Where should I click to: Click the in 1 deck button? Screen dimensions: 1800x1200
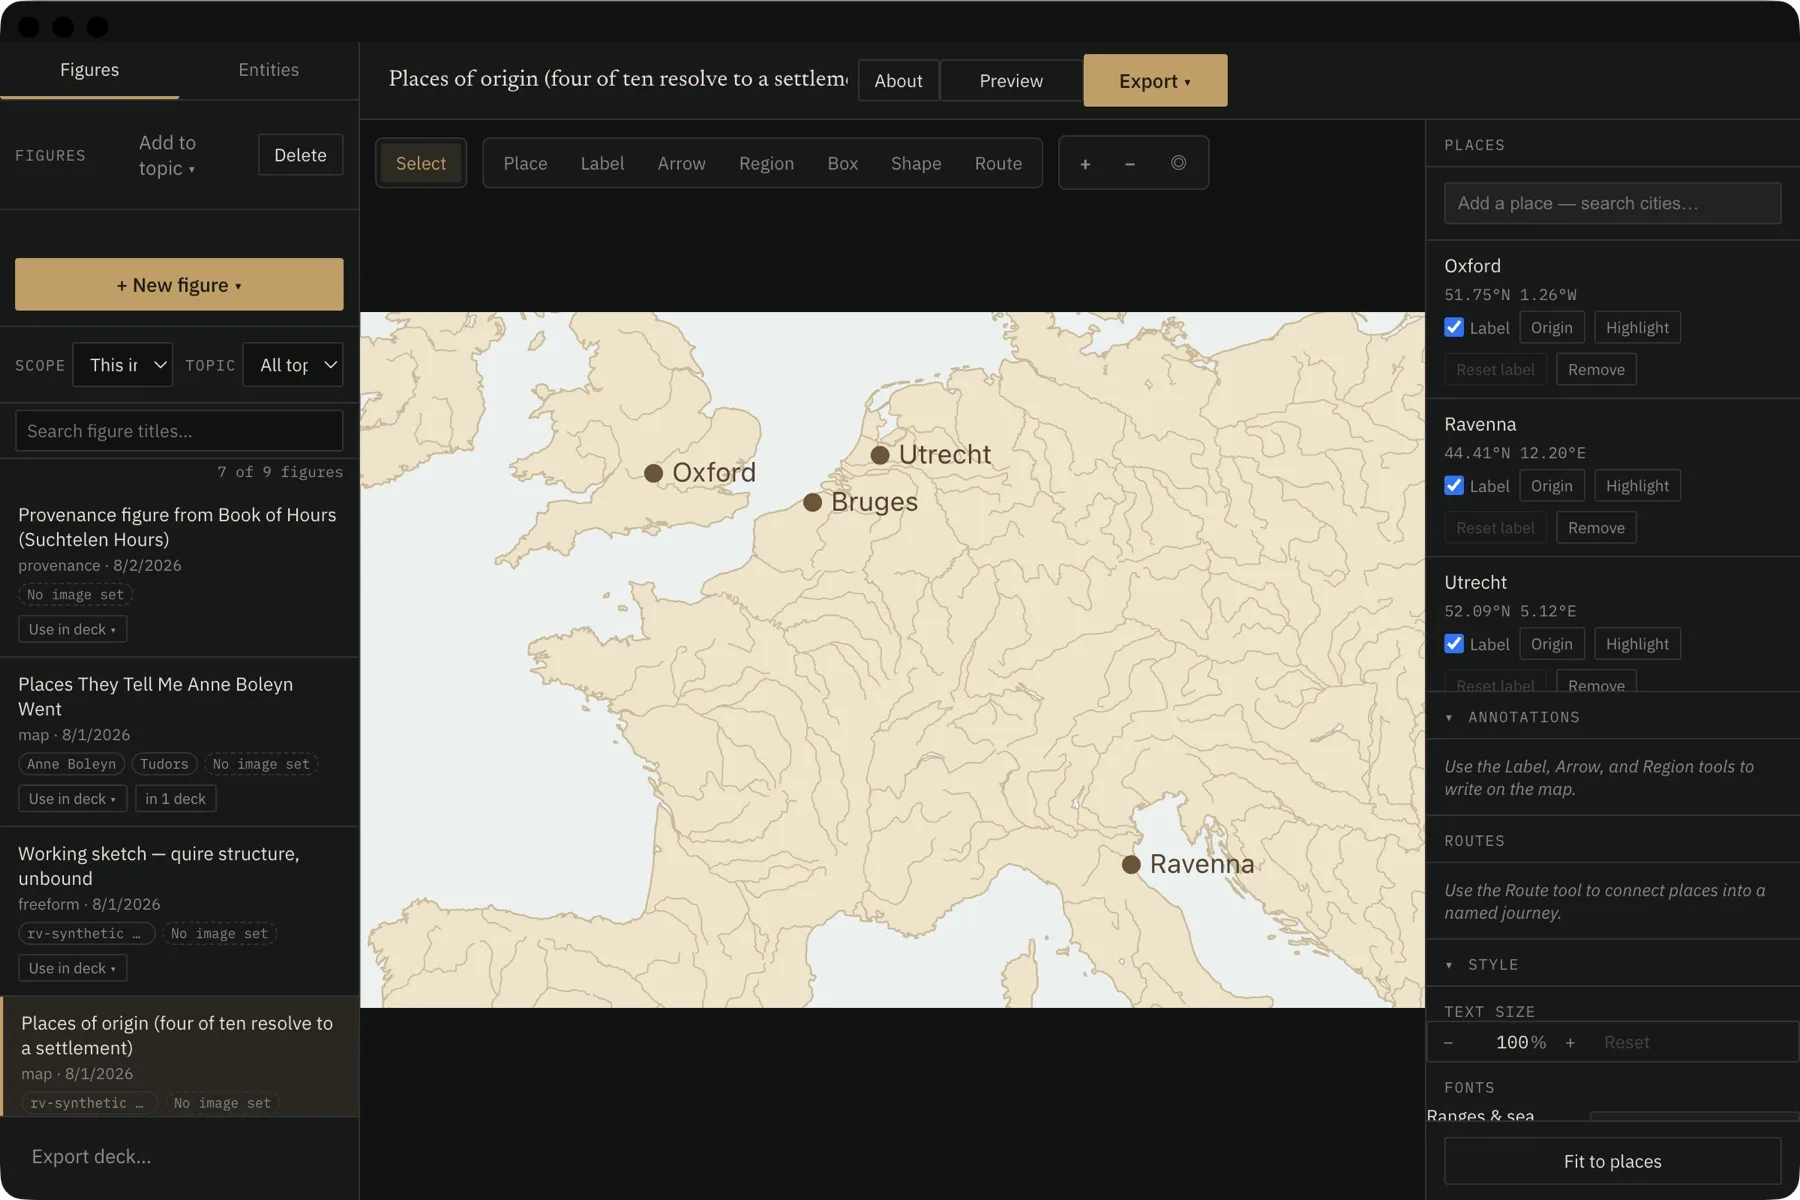point(175,798)
